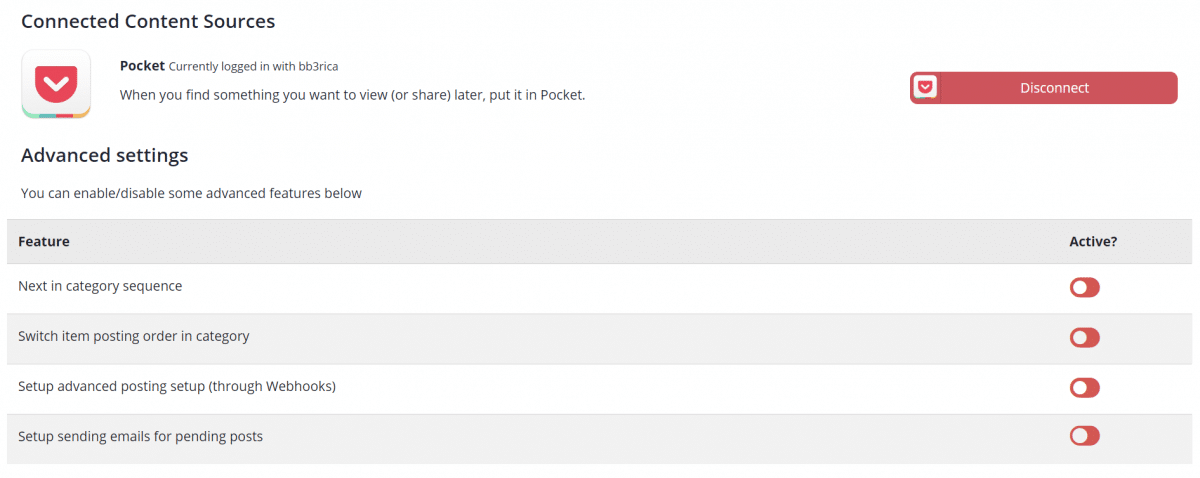This screenshot has width=1200, height=478.
Task: Click the Advanced settings heading
Action: click(x=104, y=155)
